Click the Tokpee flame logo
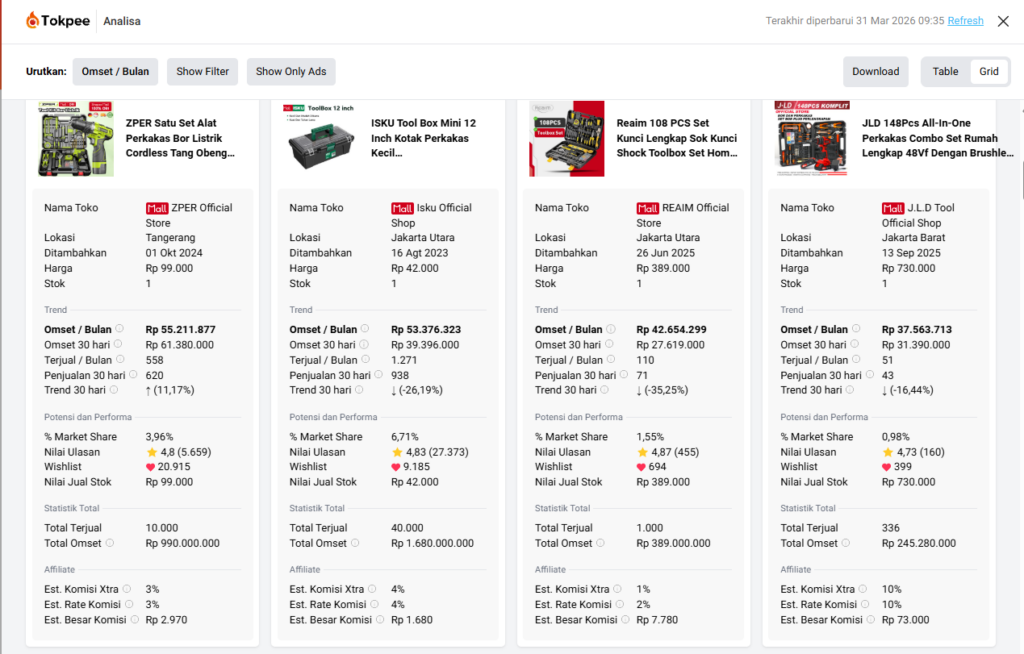The image size is (1024, 654). (33, 21)
